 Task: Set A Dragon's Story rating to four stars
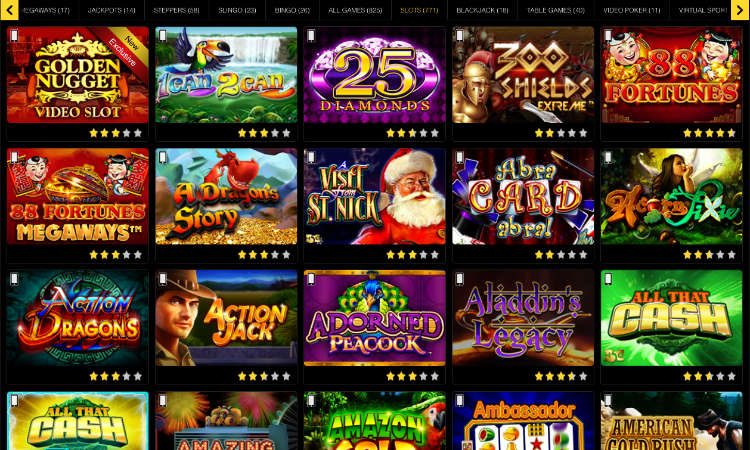tap(275, 255)
